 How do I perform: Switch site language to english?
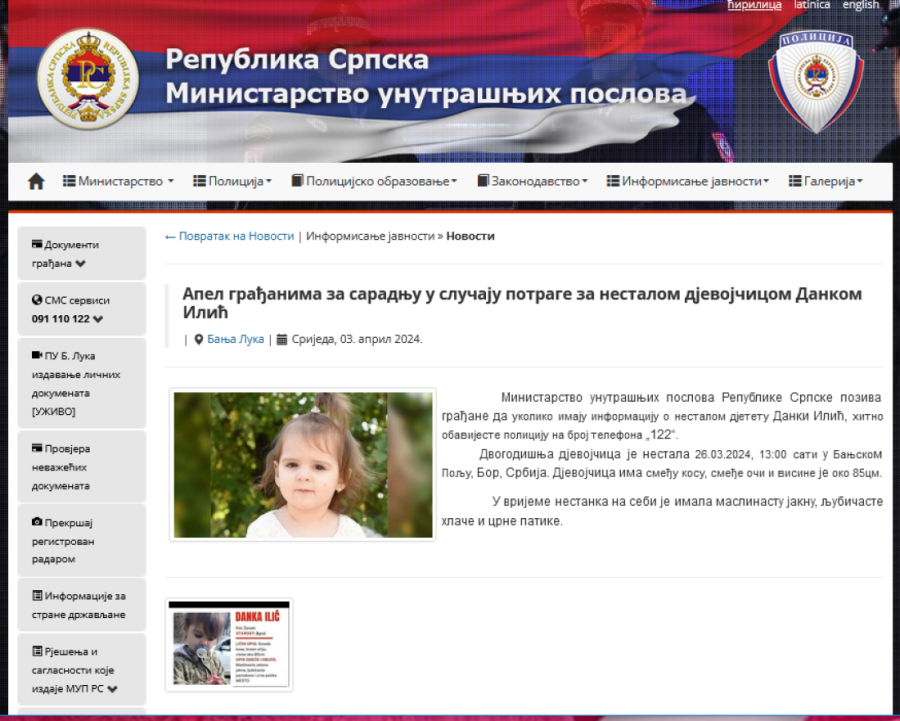click(860, 5)
